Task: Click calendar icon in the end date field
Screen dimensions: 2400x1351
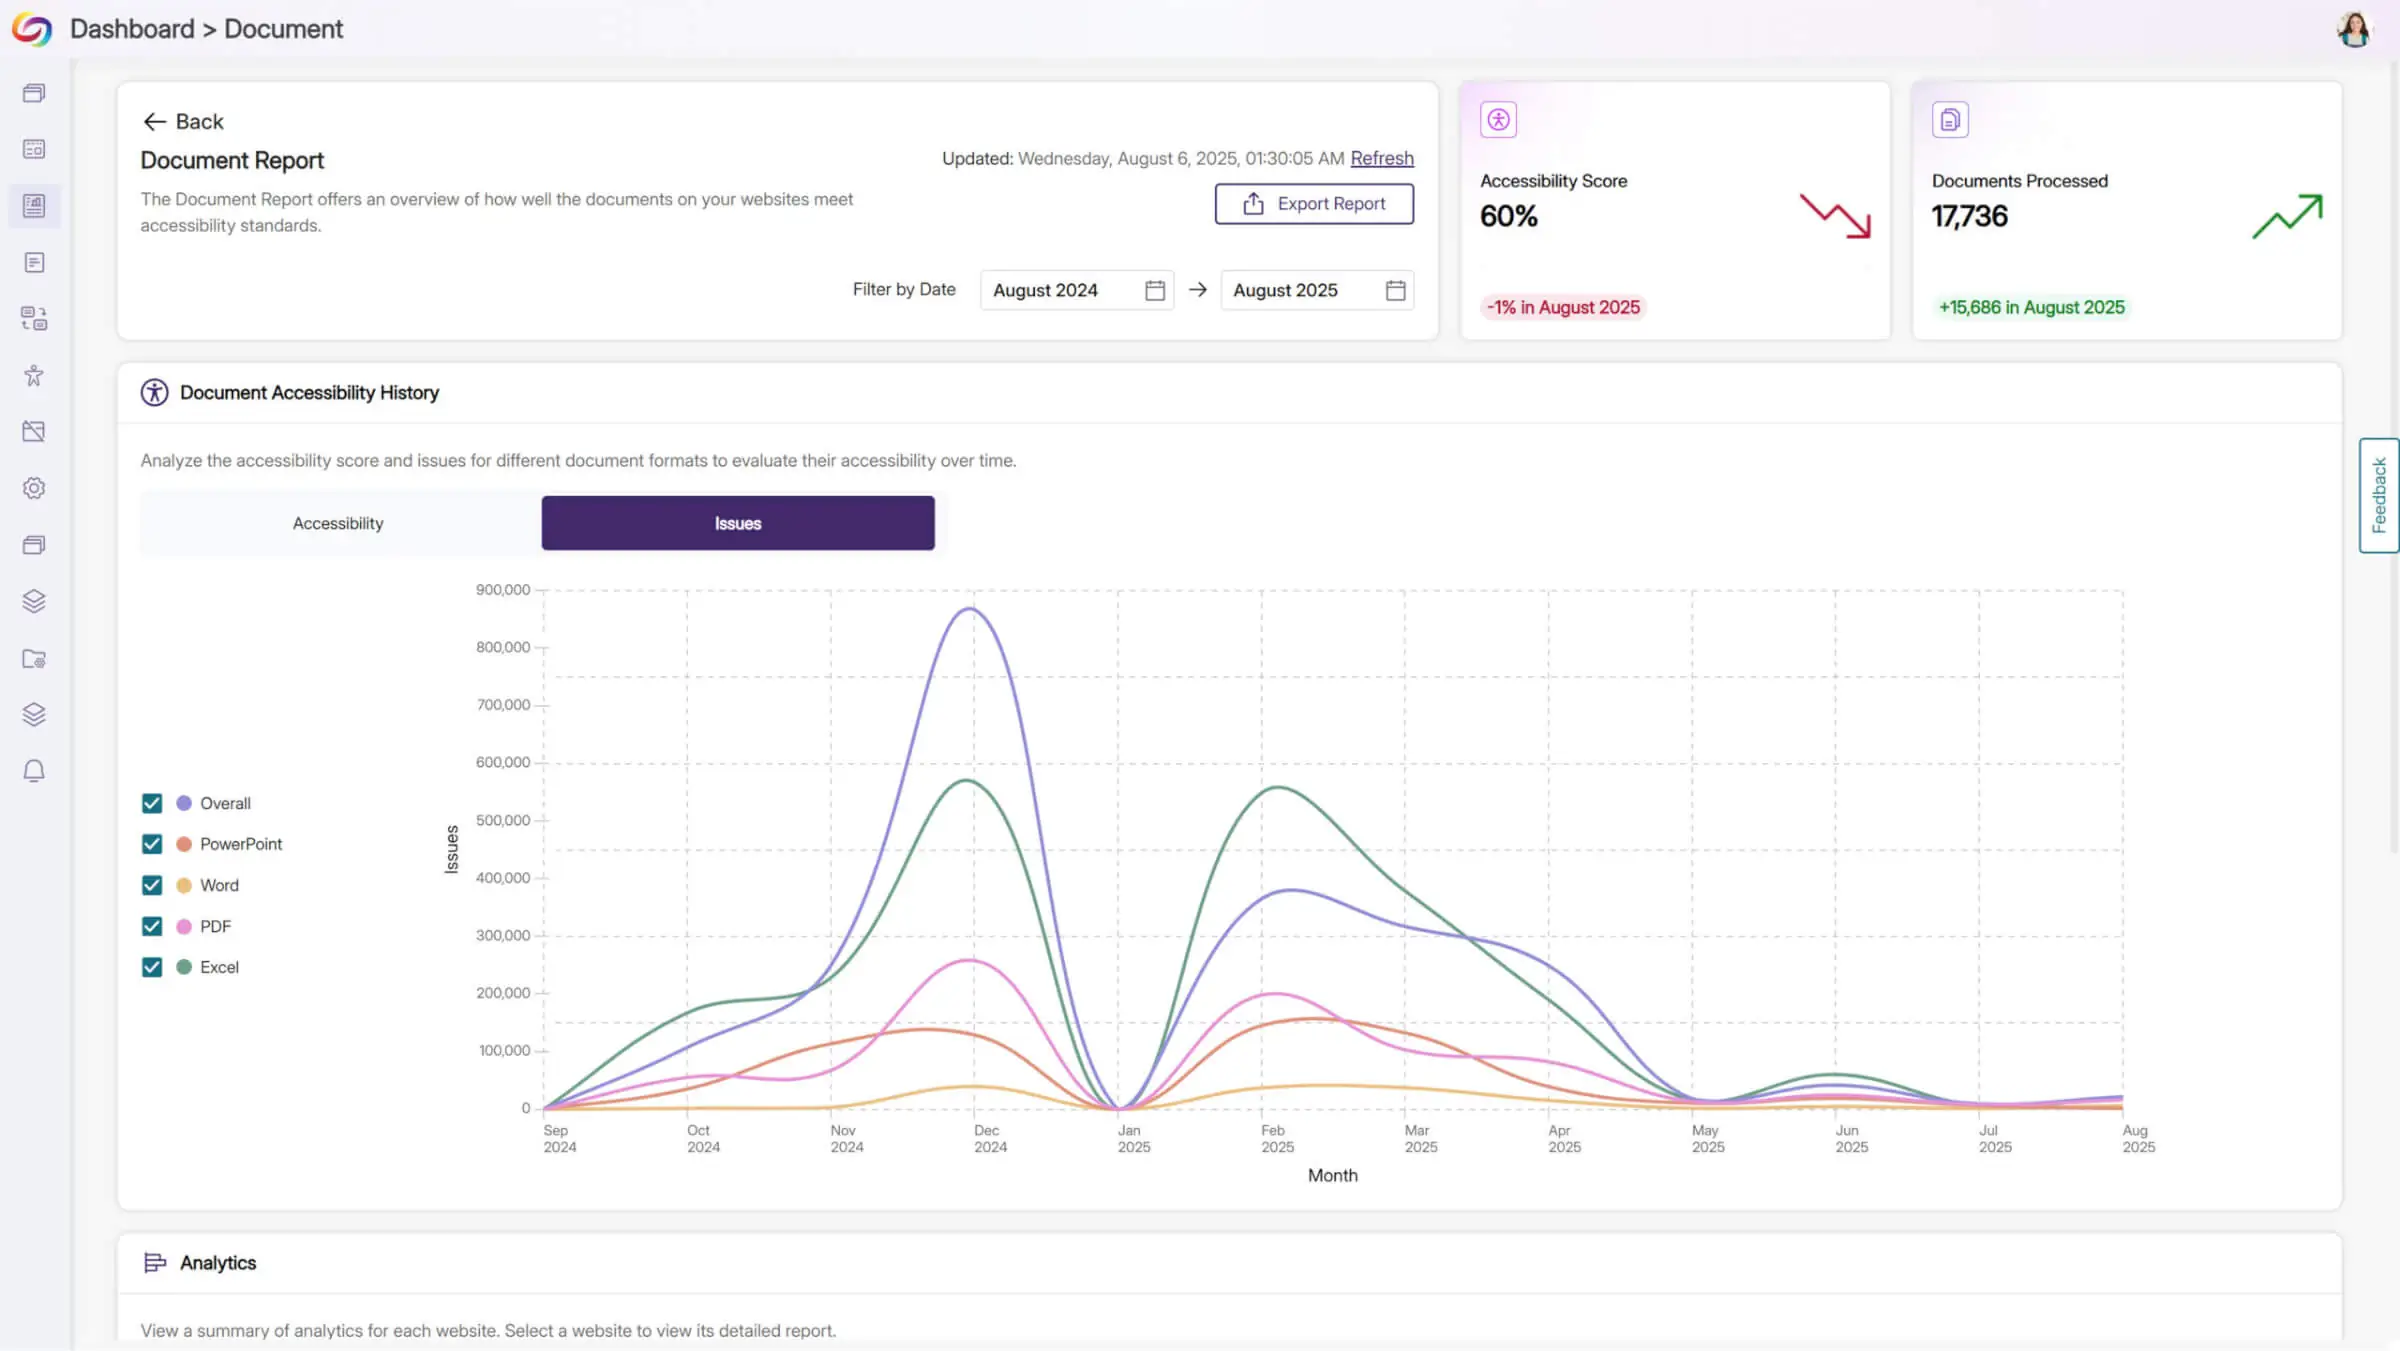Action: click(x=1396, y=290)
